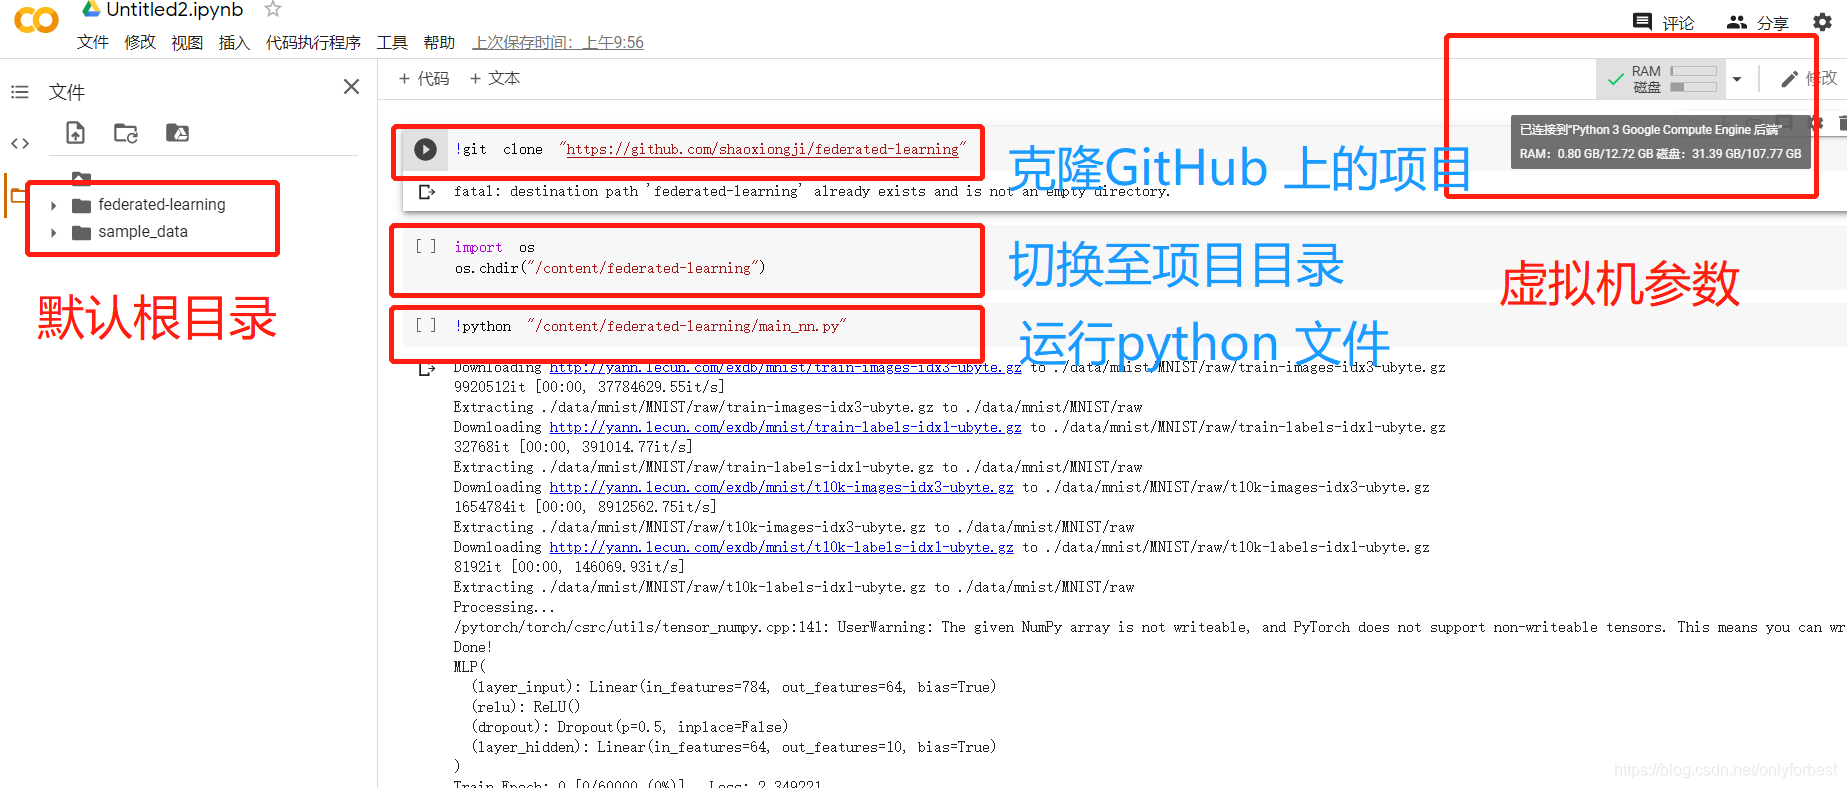Image resolution: width=1847 pixels, height=788 pixels.
Task: Click the mount Google Drive icon
Action: tap(177, 133)
